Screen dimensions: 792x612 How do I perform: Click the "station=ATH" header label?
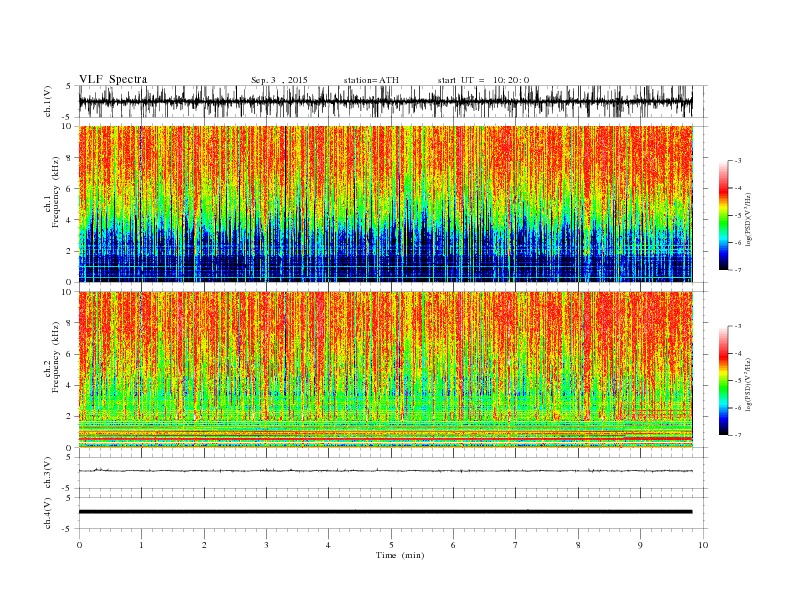click(x=371, y=80)
